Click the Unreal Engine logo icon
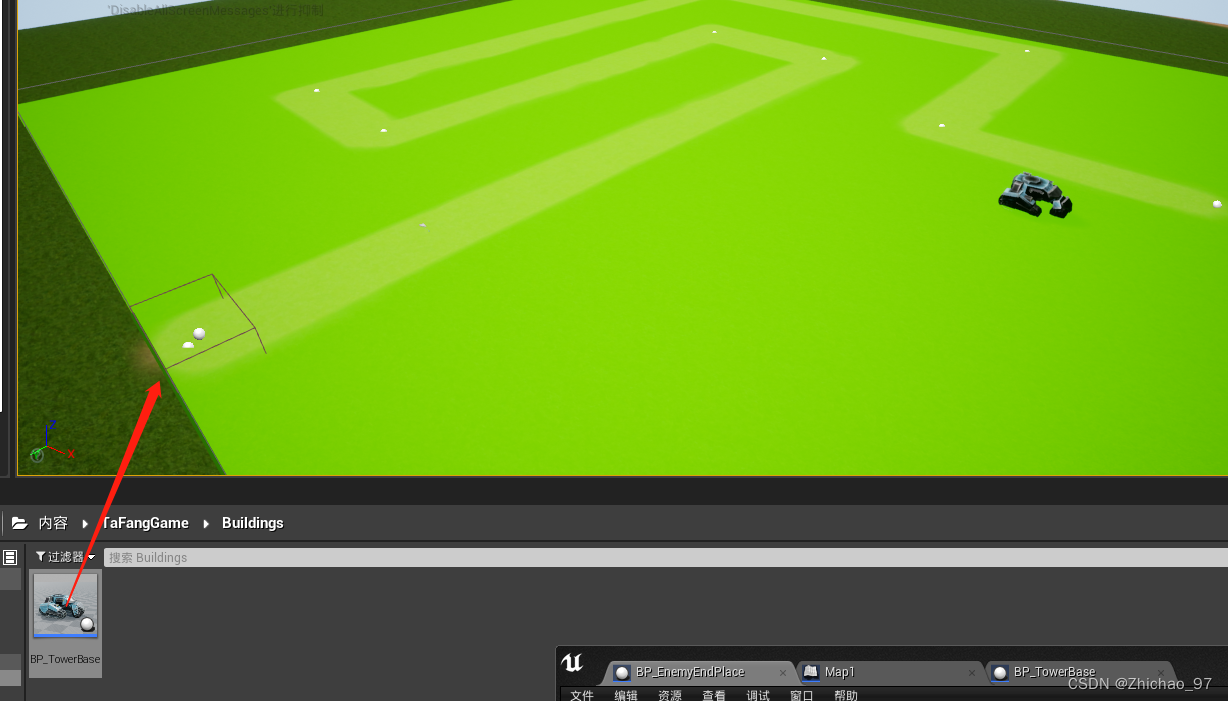The image size is (1228, 701). coord(573,662)
